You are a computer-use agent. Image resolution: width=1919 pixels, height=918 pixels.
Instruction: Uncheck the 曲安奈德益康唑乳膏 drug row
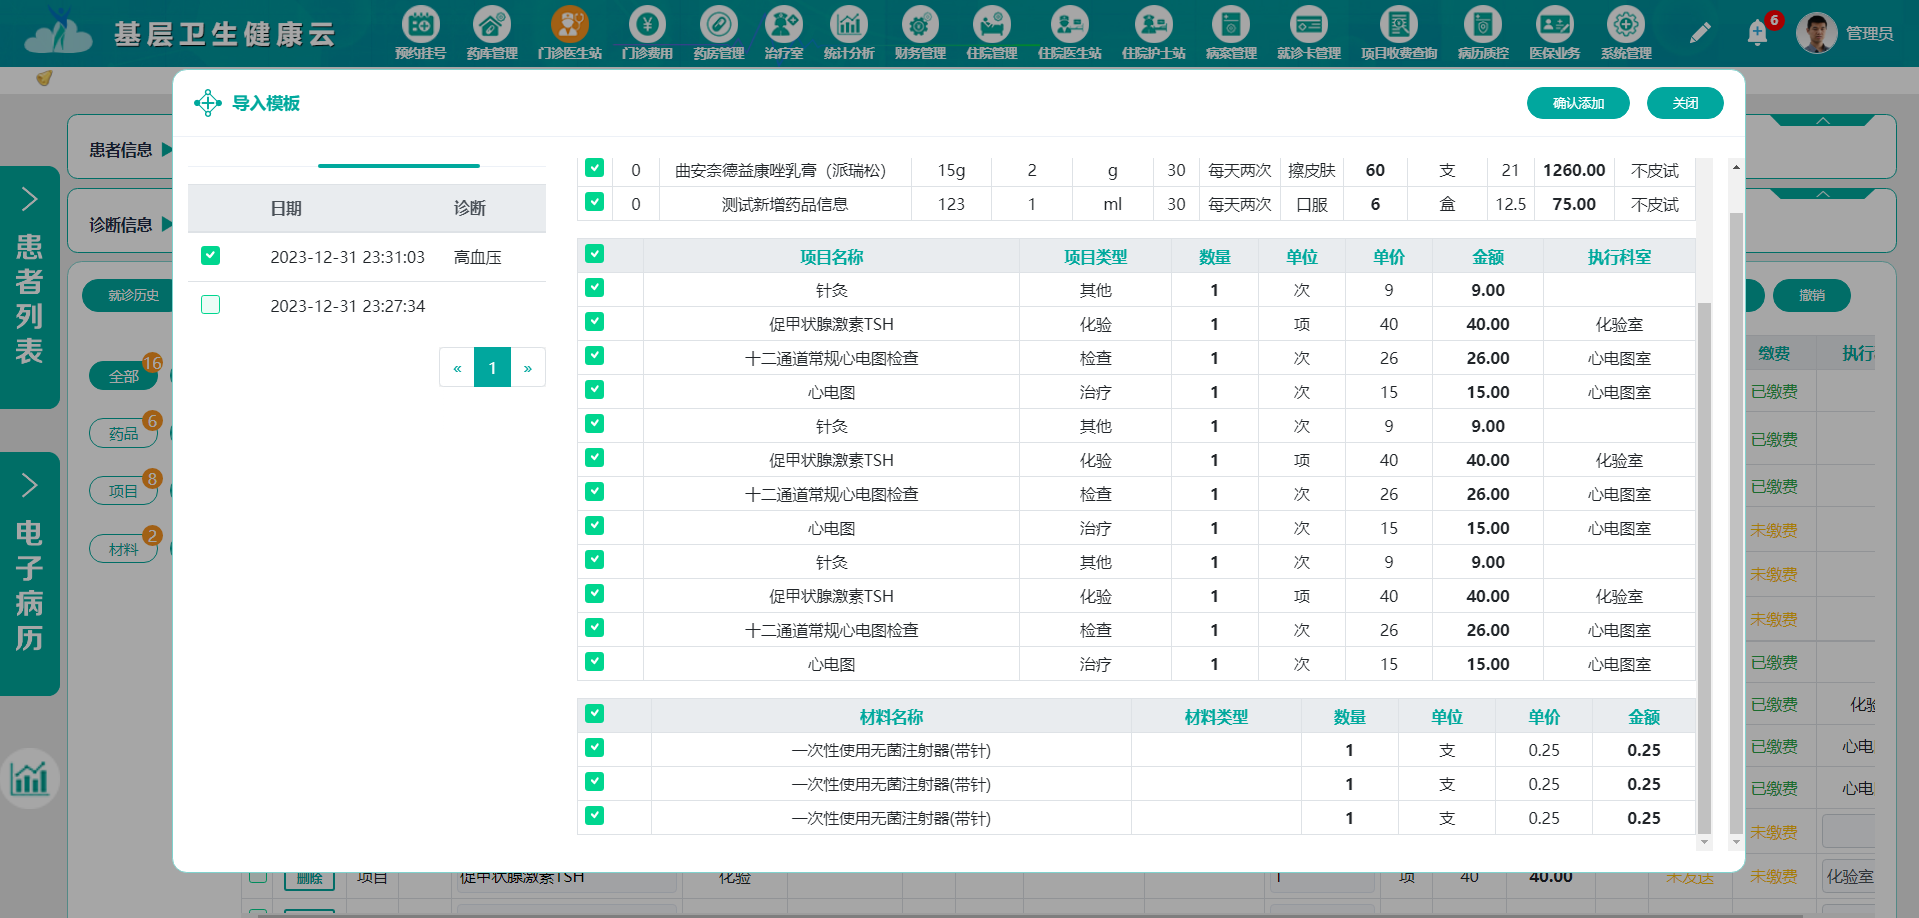click(x=594, y=168)
